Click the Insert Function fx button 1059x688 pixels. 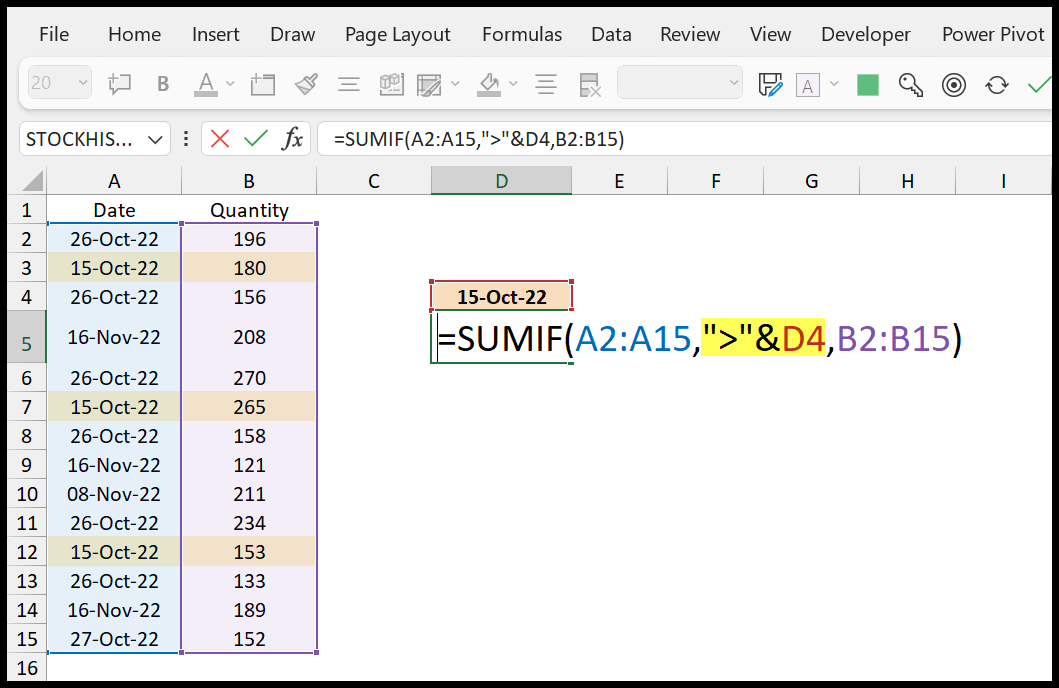click(292, 139)
